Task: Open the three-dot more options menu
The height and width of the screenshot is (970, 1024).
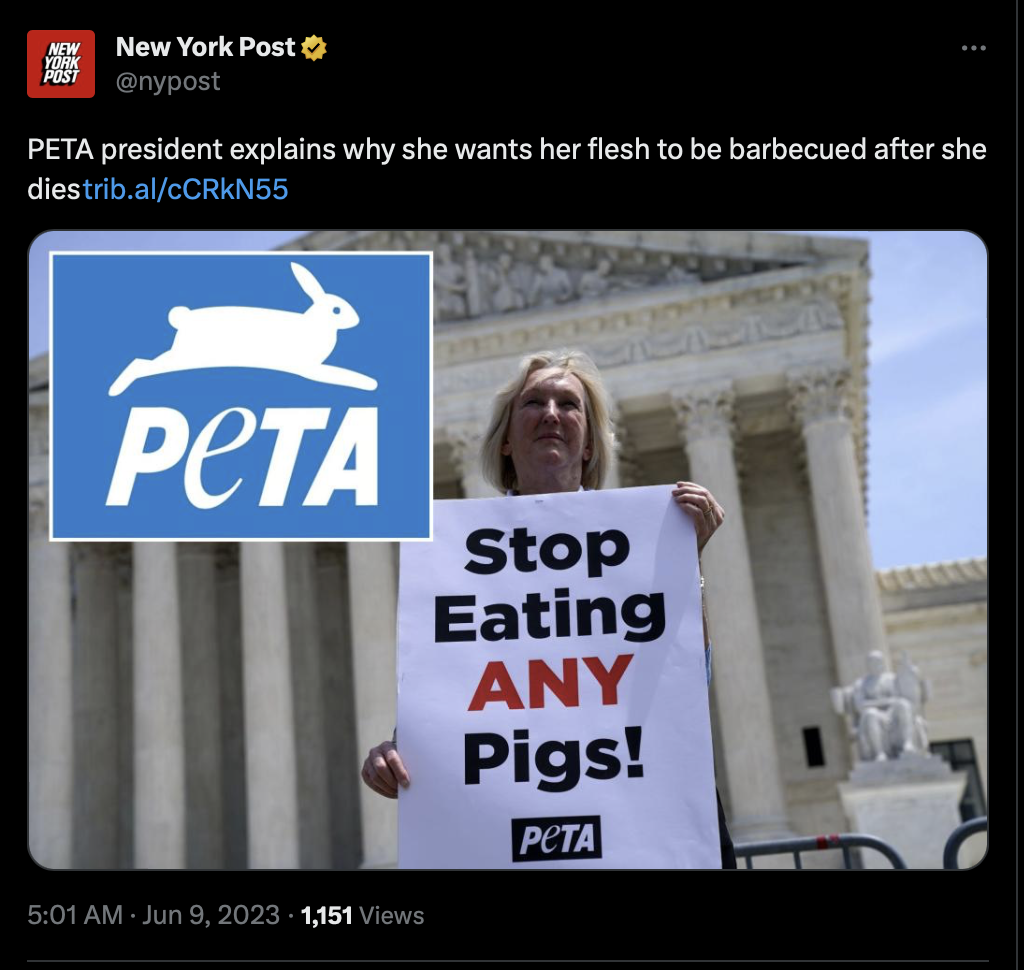Action: click(973, 48)
